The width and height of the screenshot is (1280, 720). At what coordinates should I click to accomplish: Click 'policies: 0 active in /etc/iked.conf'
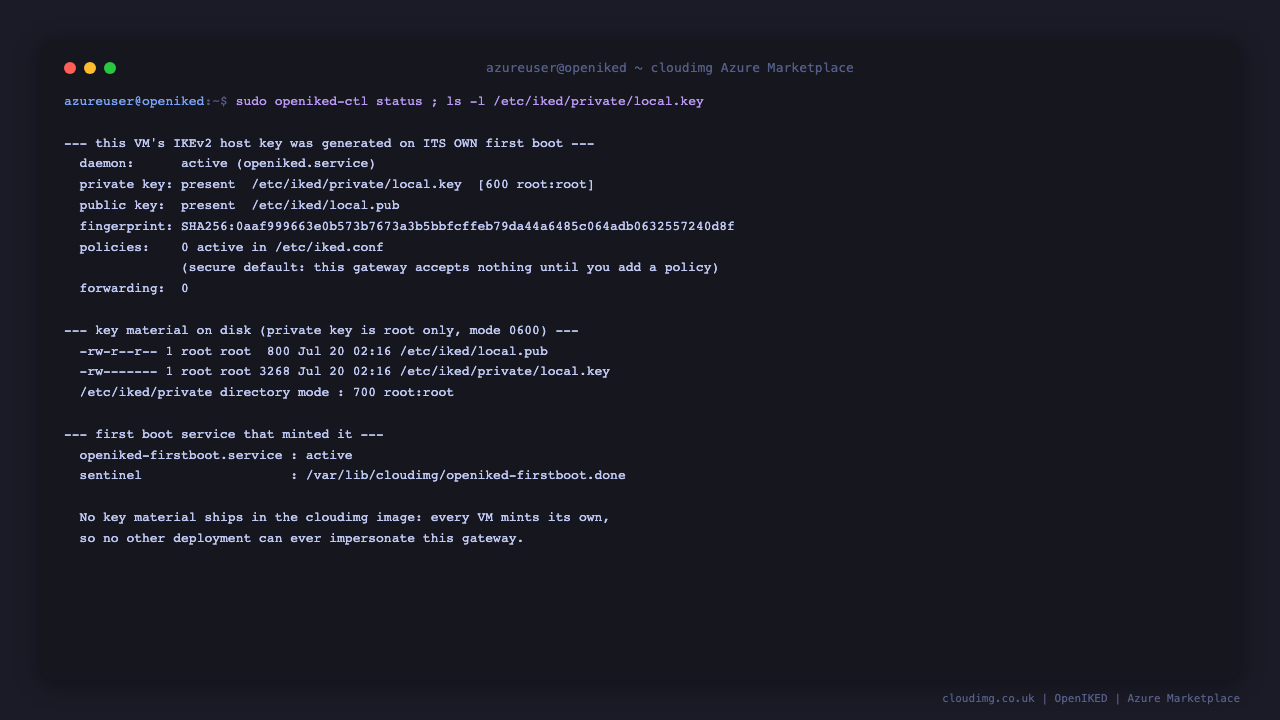click(x=232, y=247)
